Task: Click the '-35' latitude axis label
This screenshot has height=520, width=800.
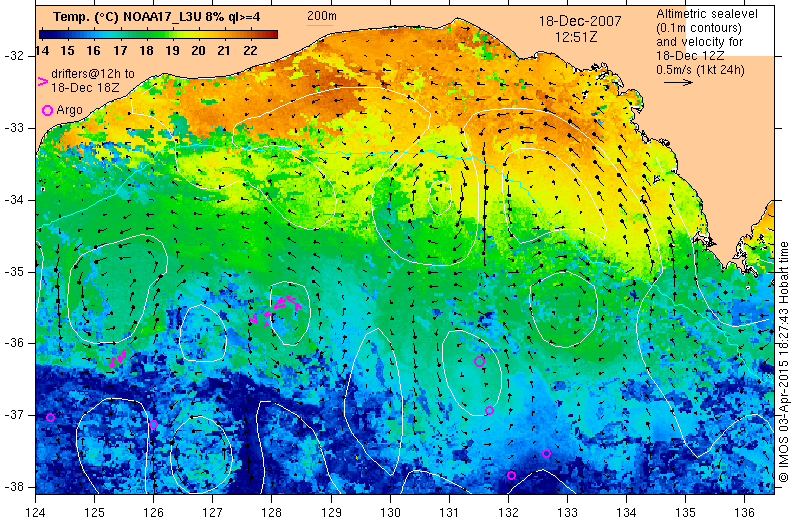Action: tap(14, 272)
